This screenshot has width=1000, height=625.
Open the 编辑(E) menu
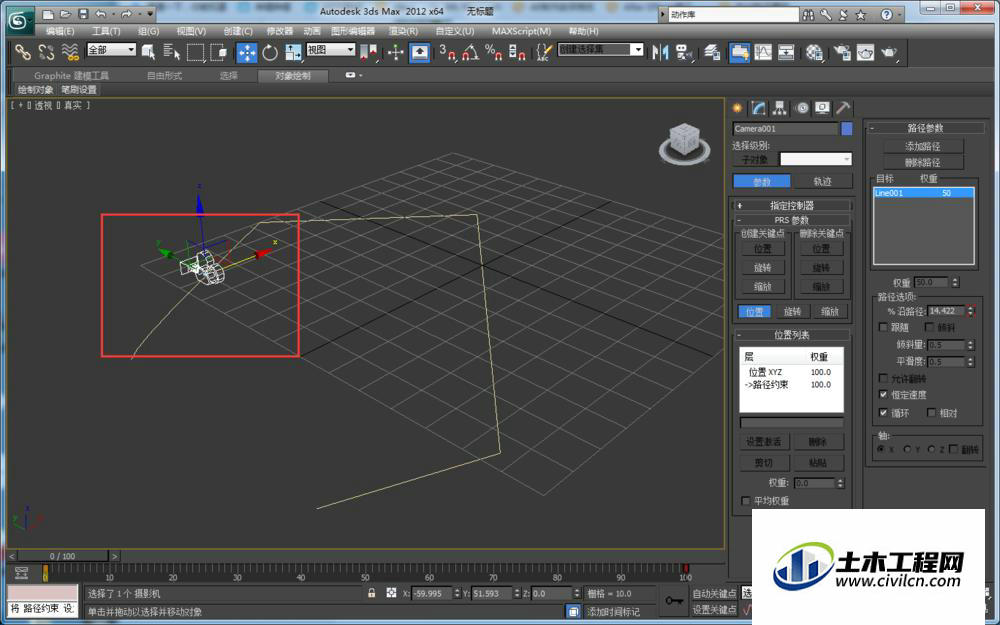point(59,31)
